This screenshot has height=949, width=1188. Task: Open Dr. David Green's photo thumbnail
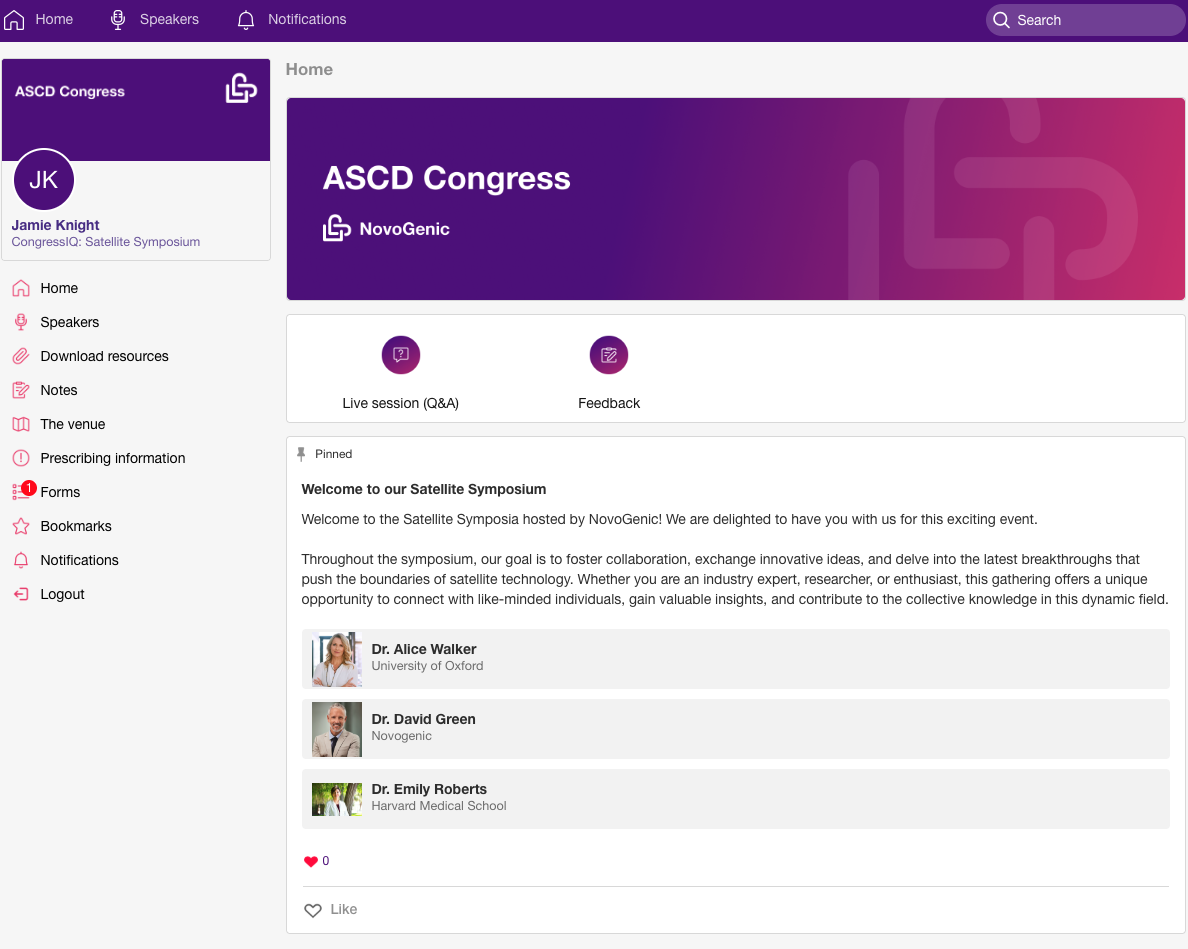click(337, 729)
